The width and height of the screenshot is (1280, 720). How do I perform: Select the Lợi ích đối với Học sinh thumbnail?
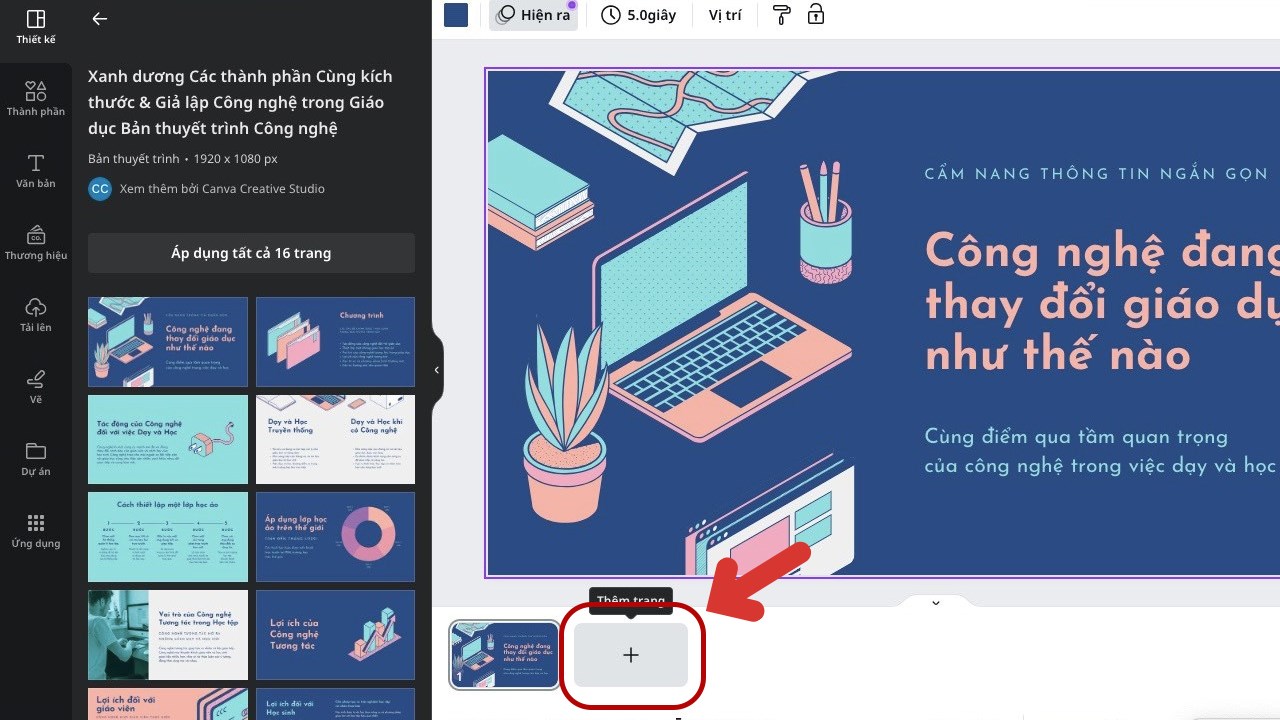pyautogui.click(x=335, y=704)
